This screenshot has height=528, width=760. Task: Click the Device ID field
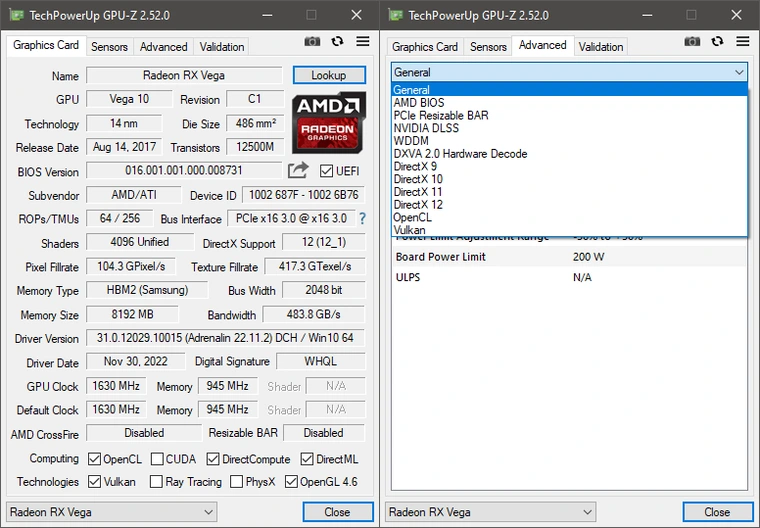pos(304,195)
